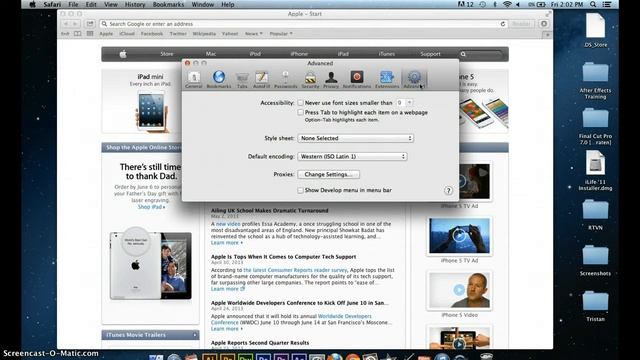Screen dimensions: 640x360
Task: Open the Bookmarks menu in the menu bar
Action: (168, 4)
